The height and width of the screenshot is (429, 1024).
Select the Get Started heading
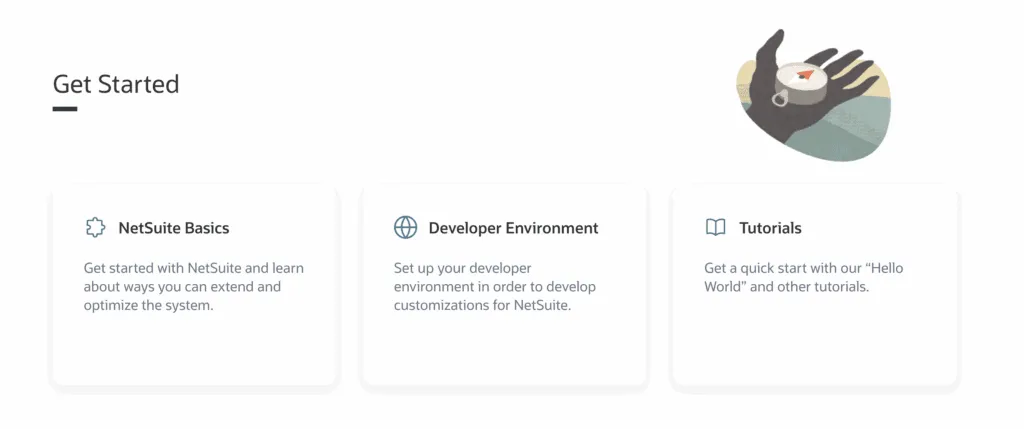point(116,84)
